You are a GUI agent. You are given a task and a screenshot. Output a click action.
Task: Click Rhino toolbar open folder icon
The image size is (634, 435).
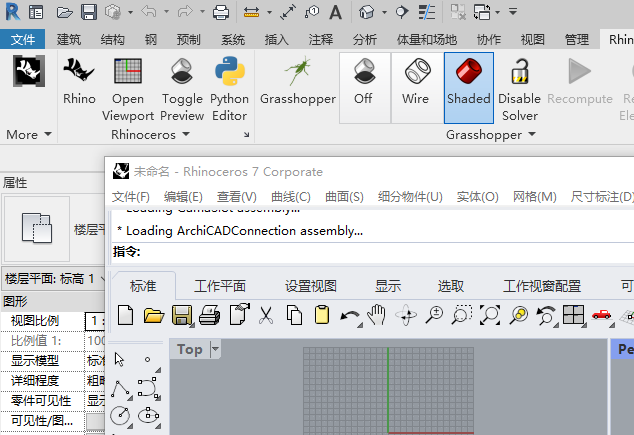153,315
